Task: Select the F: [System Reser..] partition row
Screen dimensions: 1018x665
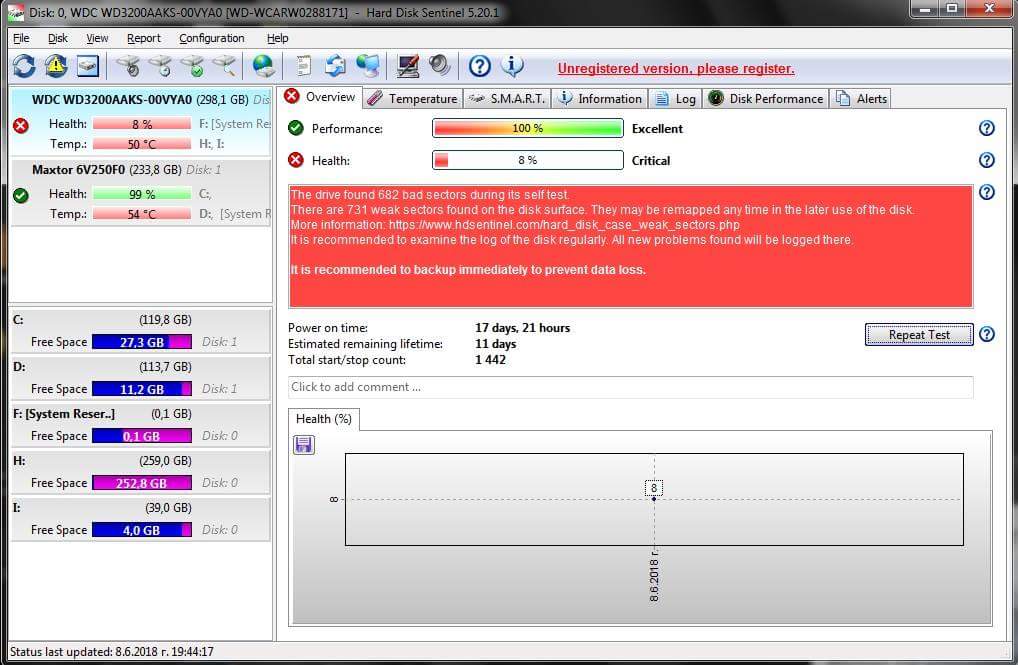Action: (x=140, y=425)
